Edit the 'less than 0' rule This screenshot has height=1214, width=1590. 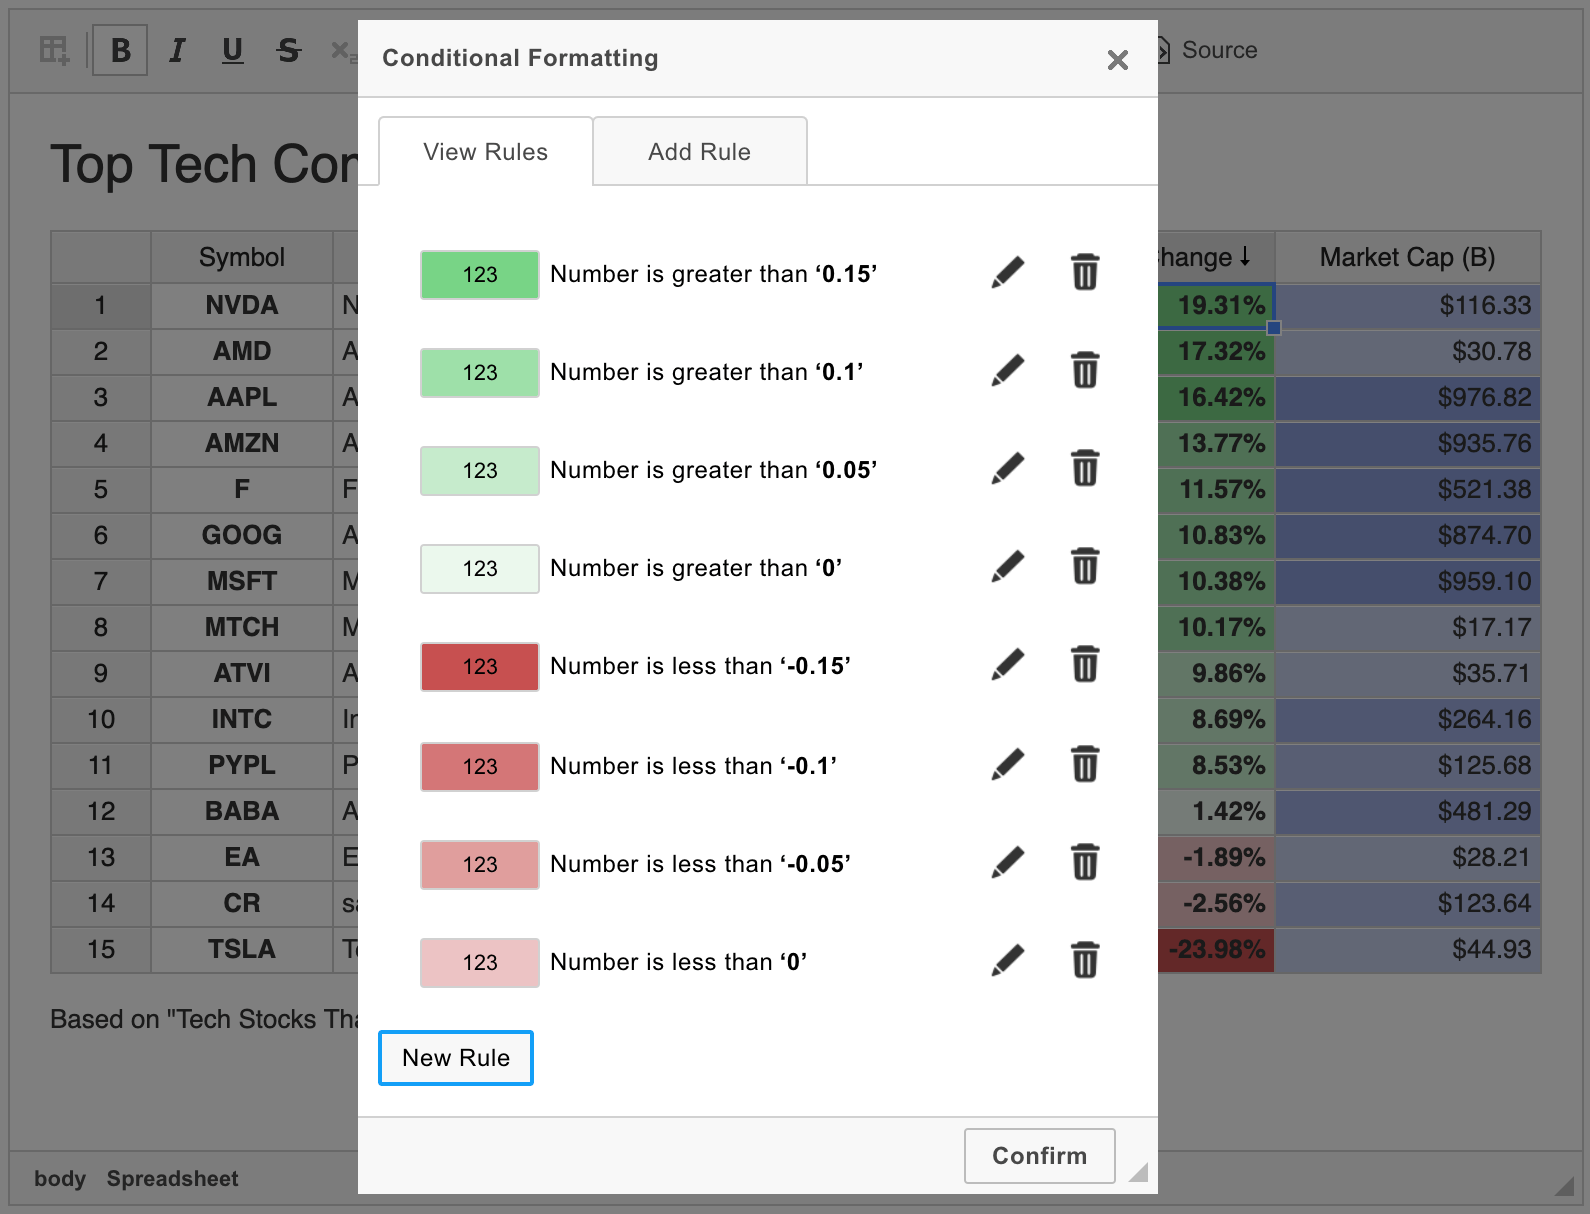pos(1008,961)
